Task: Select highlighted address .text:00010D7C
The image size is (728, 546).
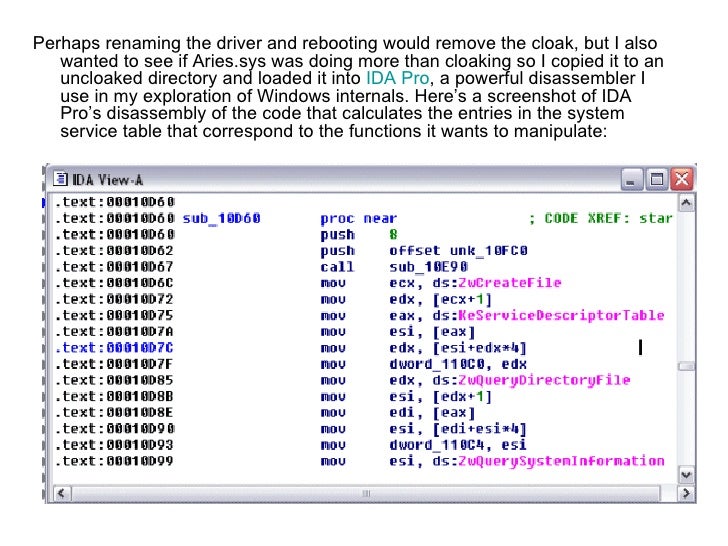Action: coord(114,348)
